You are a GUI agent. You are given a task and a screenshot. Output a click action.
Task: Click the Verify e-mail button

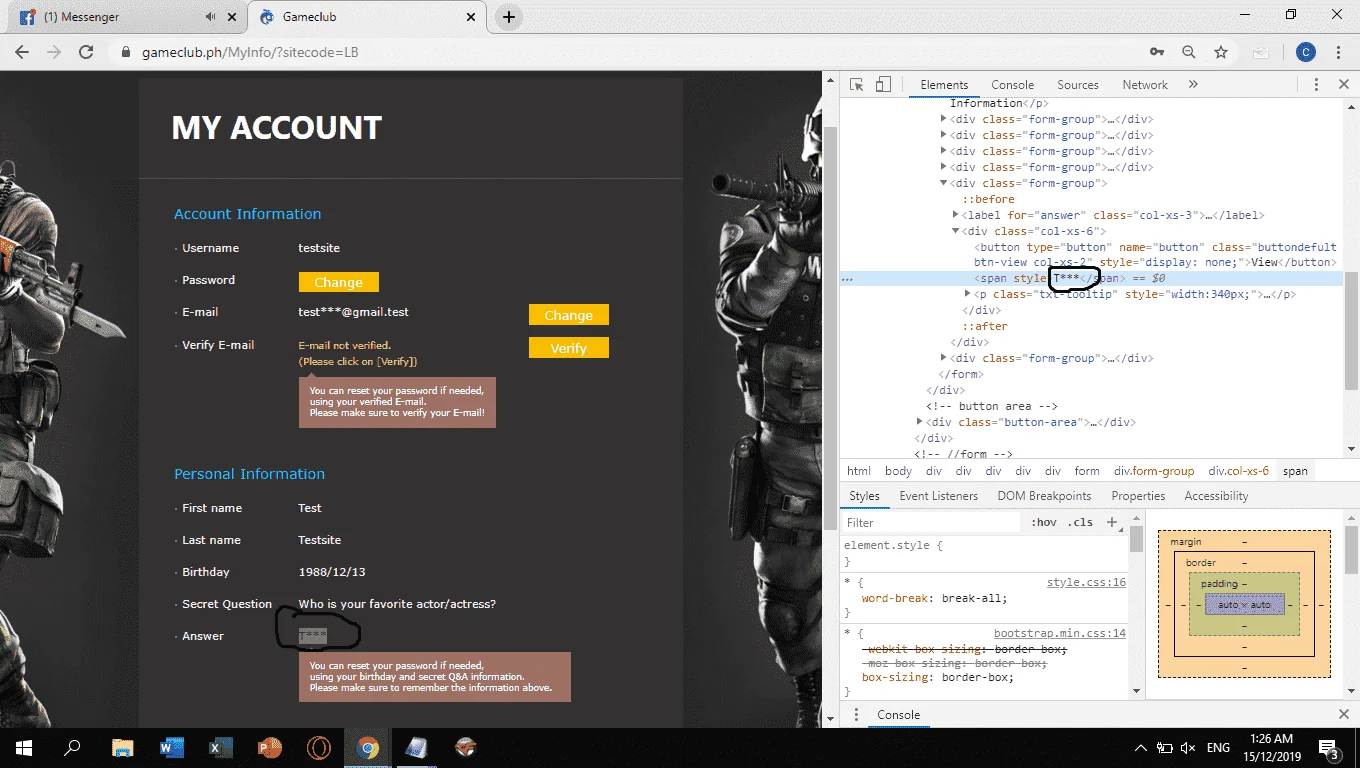(x=569, y=348)
